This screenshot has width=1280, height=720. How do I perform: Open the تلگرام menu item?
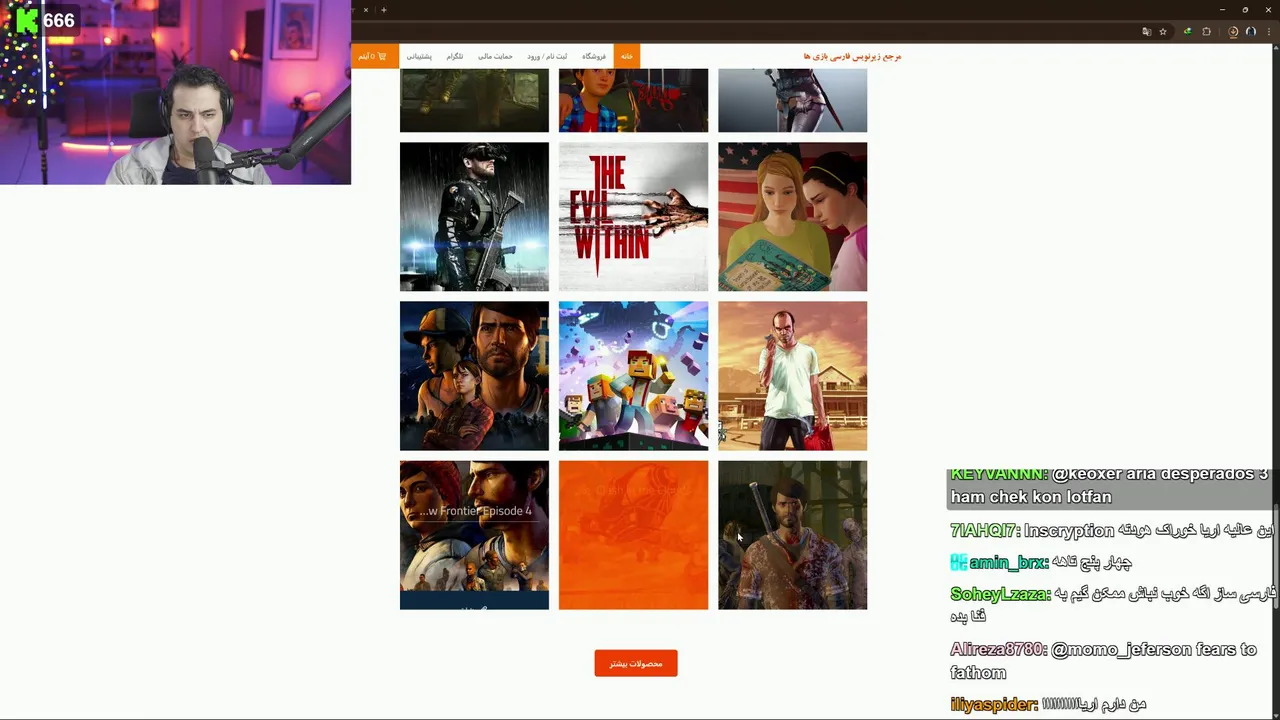[455, 56]
